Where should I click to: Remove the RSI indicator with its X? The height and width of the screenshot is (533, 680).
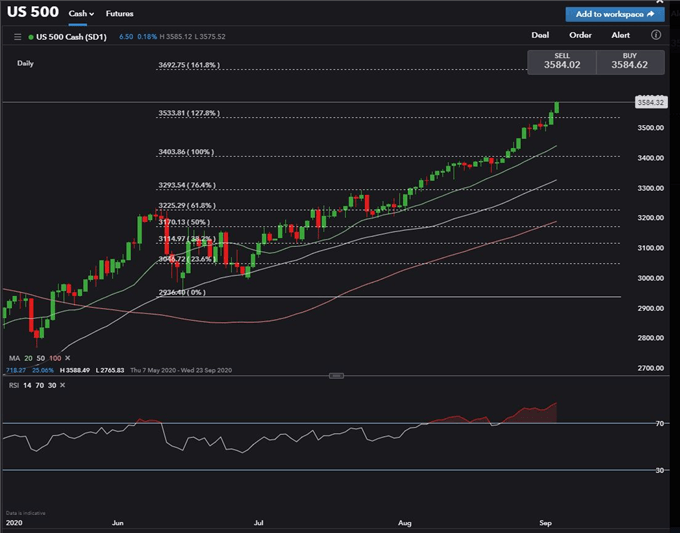tap(62, 385)
